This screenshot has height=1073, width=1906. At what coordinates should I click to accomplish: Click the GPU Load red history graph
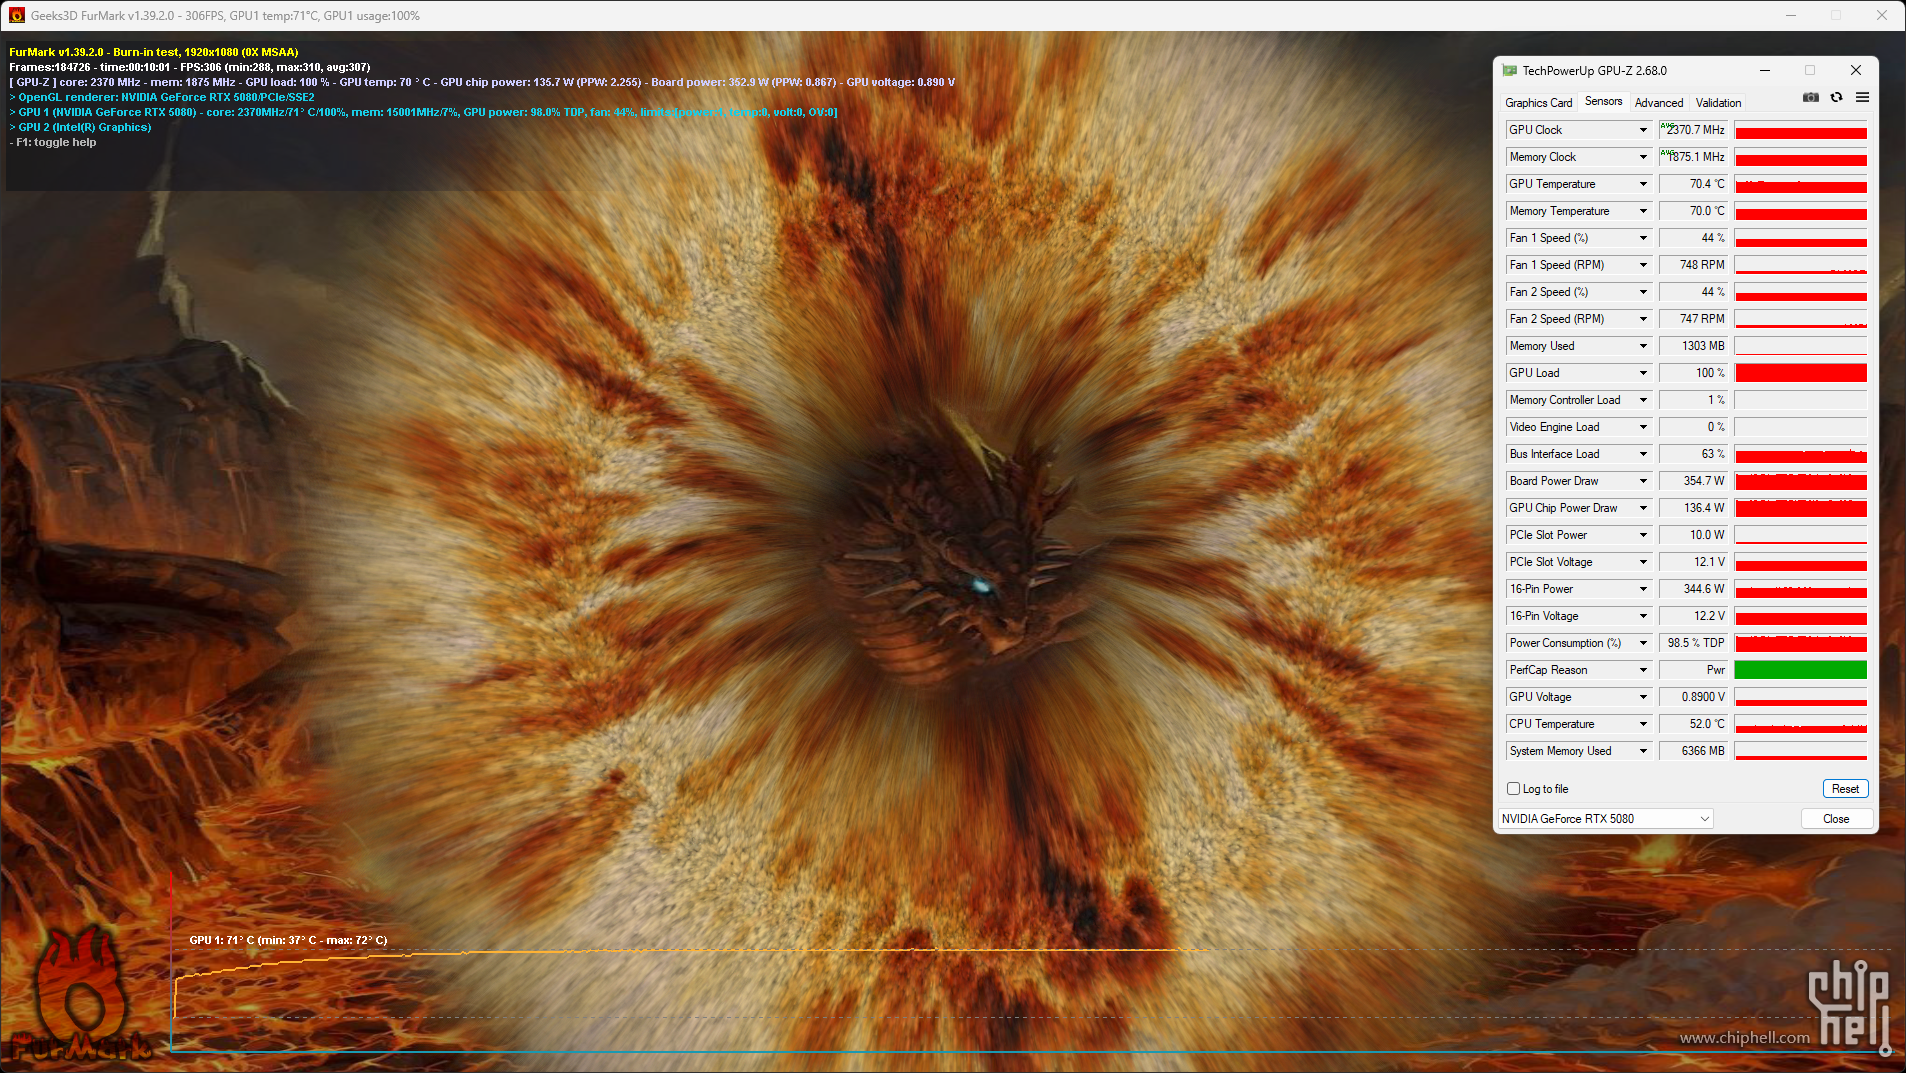1801,373
